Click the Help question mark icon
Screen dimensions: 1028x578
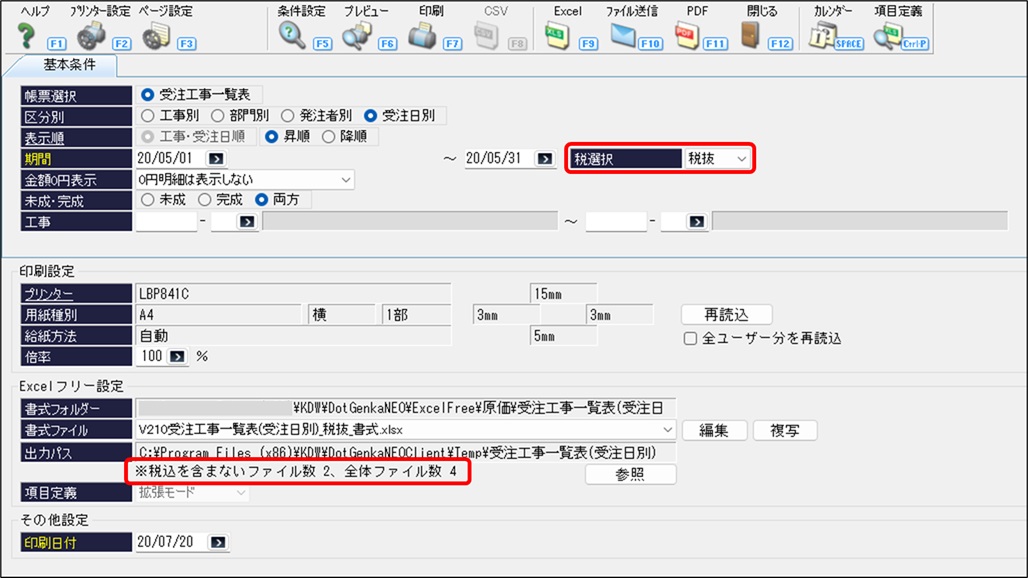point(27,36)
